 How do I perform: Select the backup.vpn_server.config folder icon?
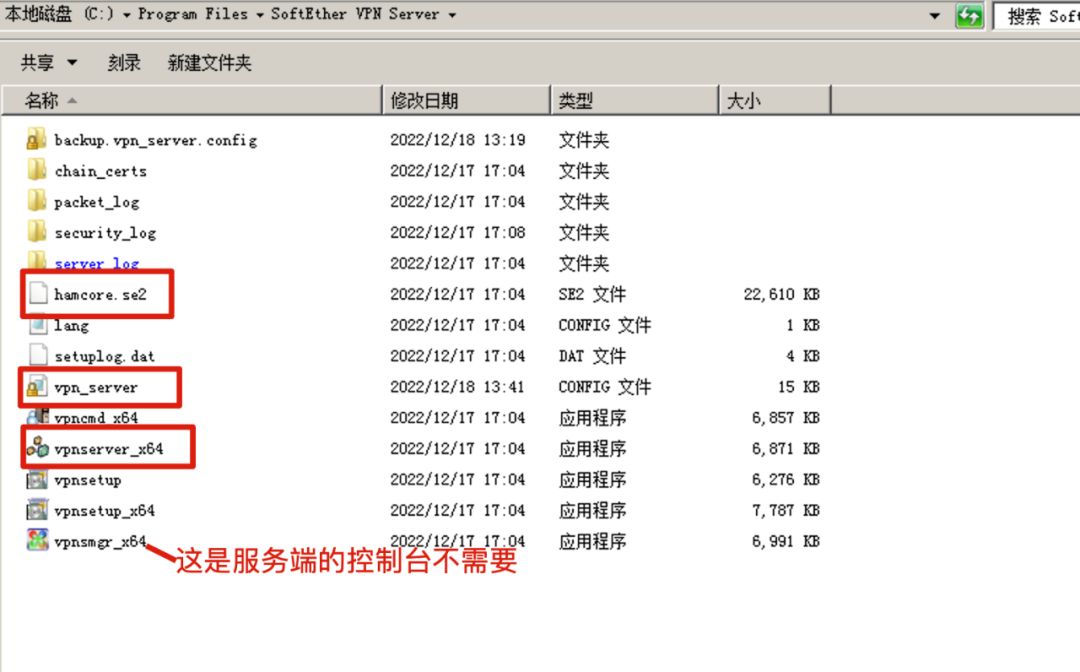coord(37,140)
